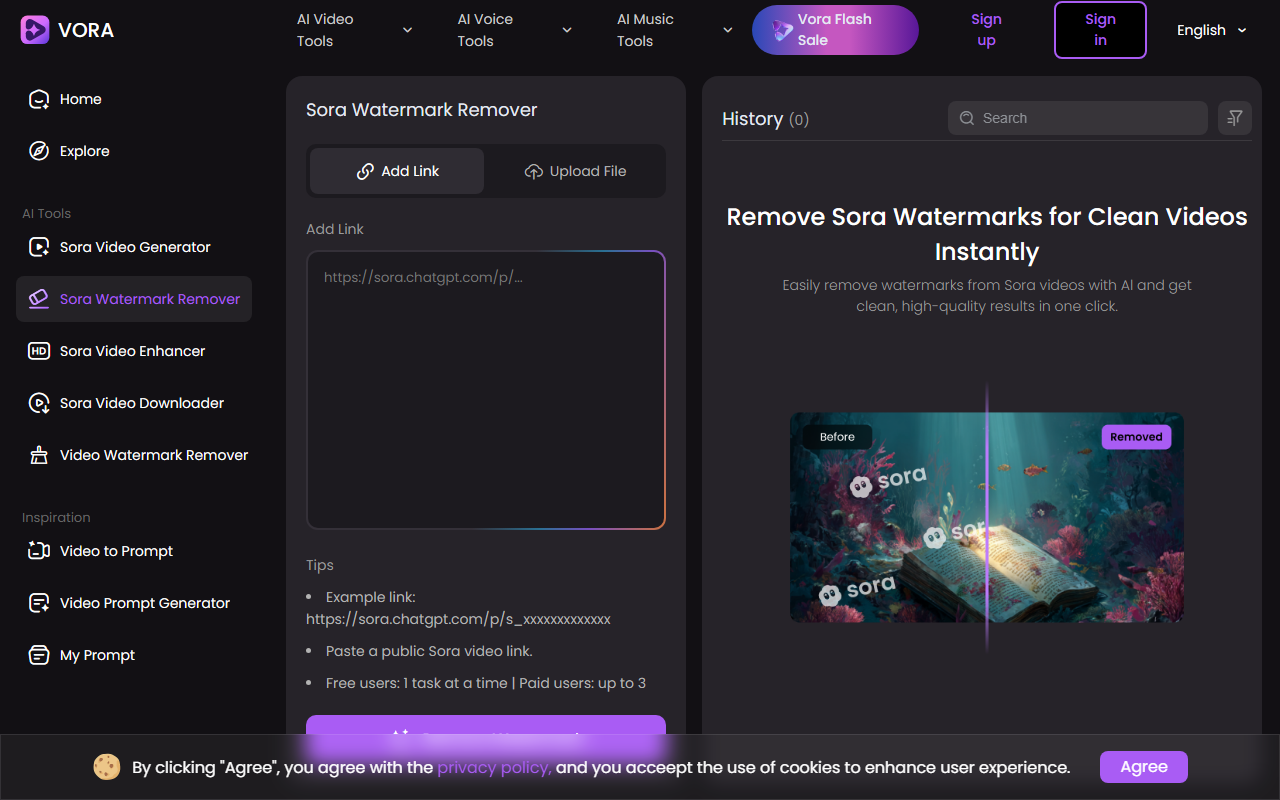Click the Sora Video Enhancer HD icon
This screenshot has height=800, width=1280.
pyautogui.click(x=39, y=351)
